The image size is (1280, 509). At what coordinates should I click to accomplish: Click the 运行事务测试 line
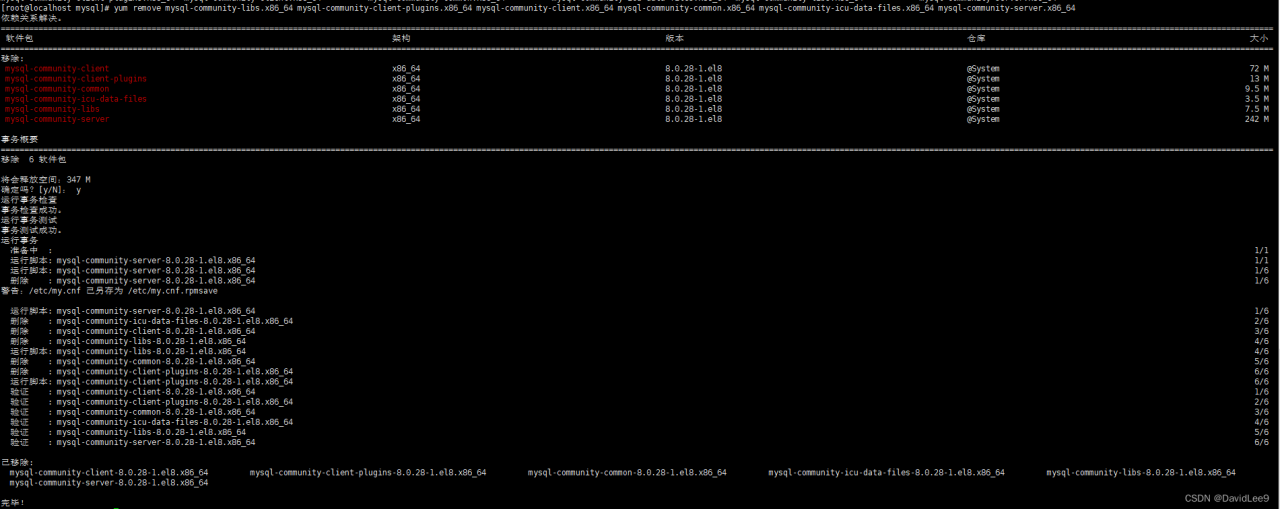point(29,220)
